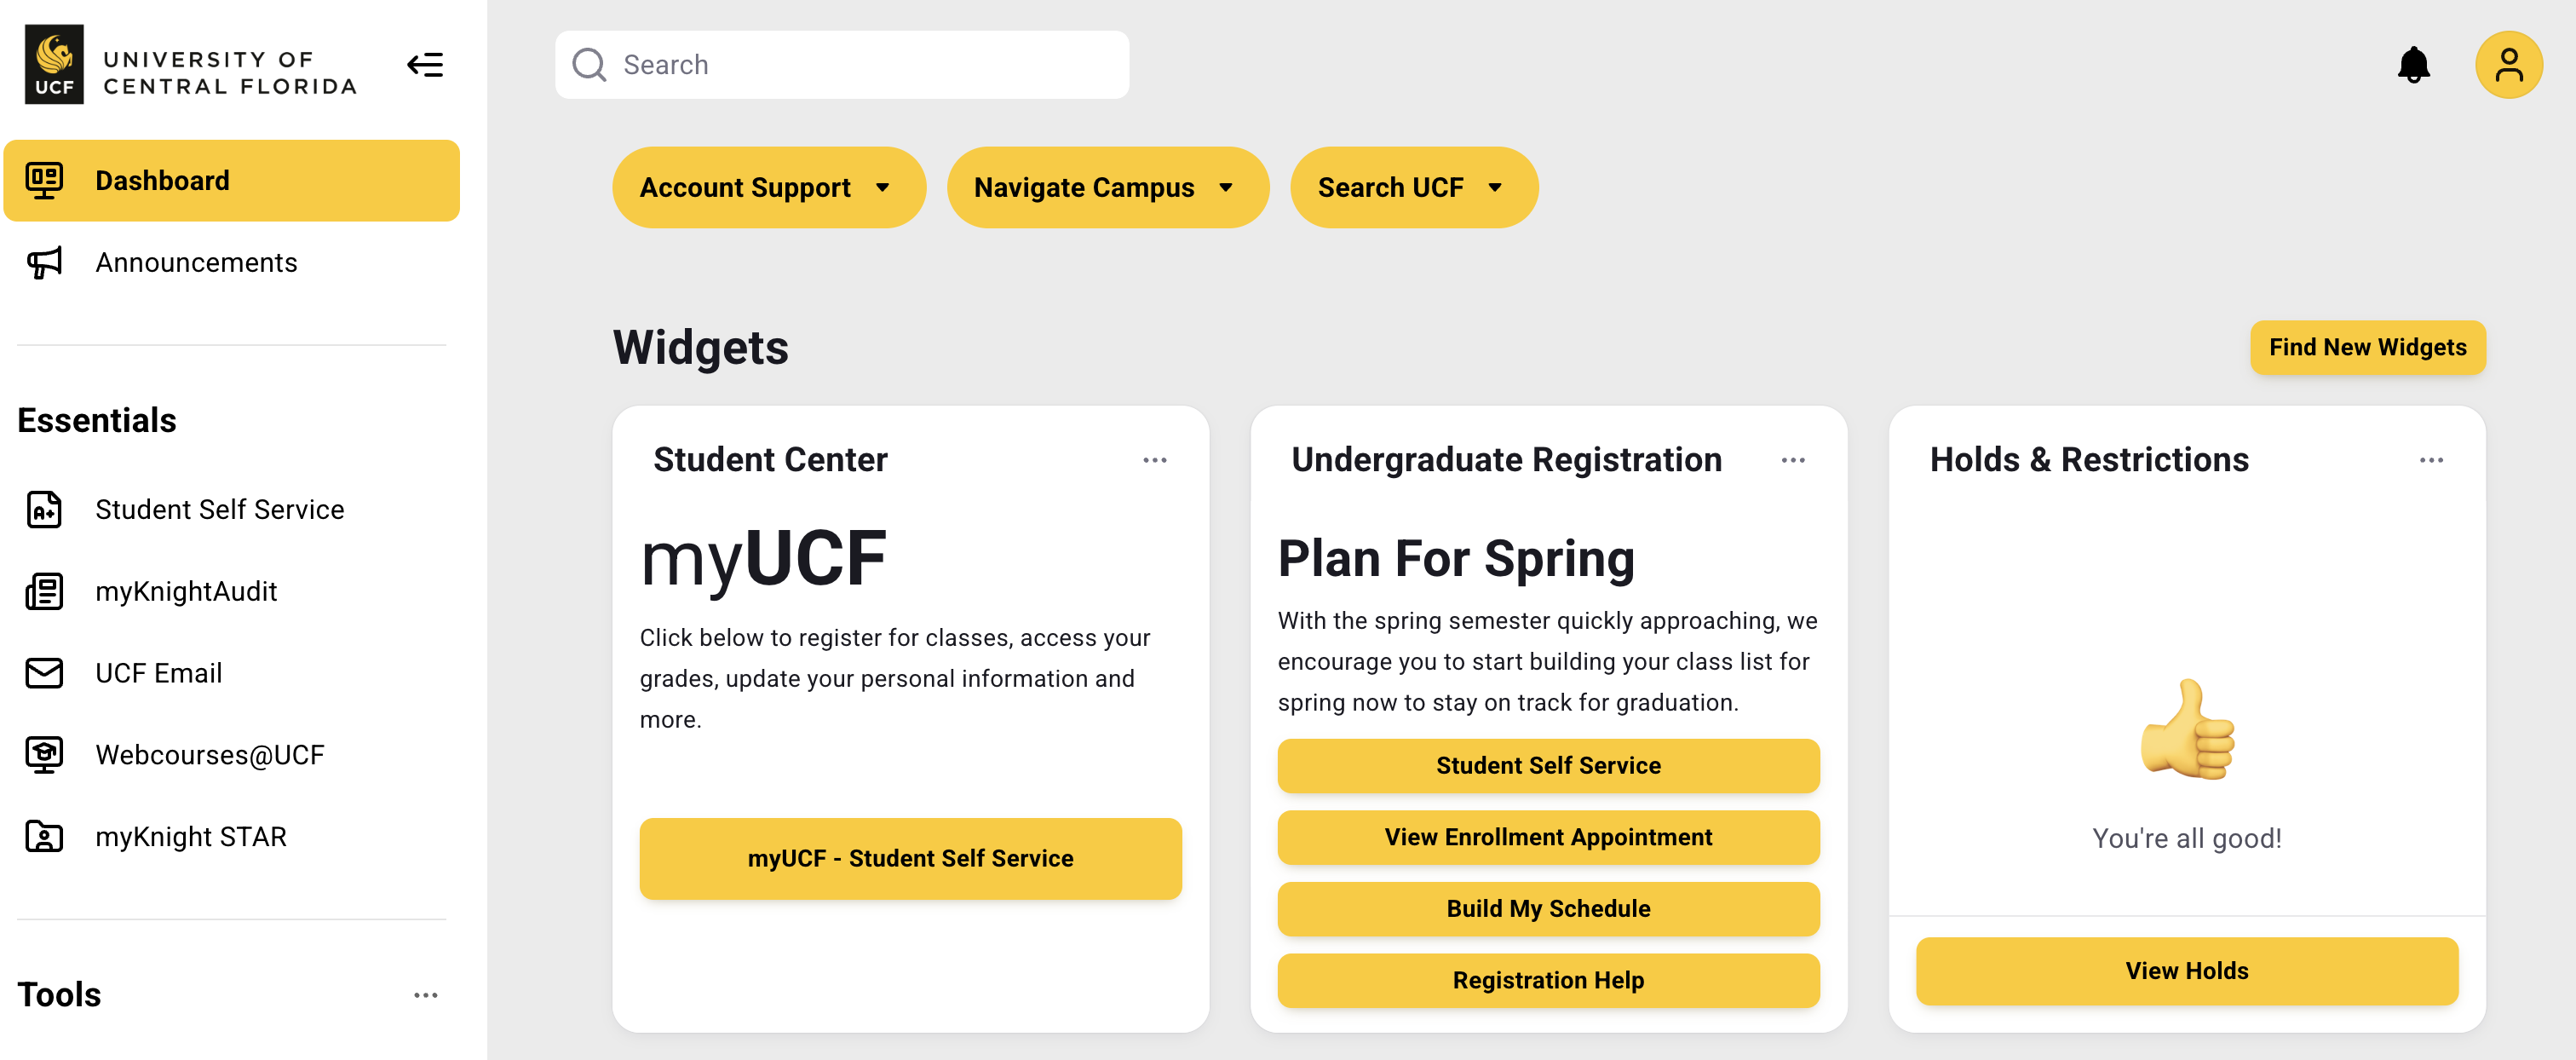The height and width of the screenshot is (1060, 2576).
Task: Open the Tools section options menu
Action: click(x=427, y=994)
